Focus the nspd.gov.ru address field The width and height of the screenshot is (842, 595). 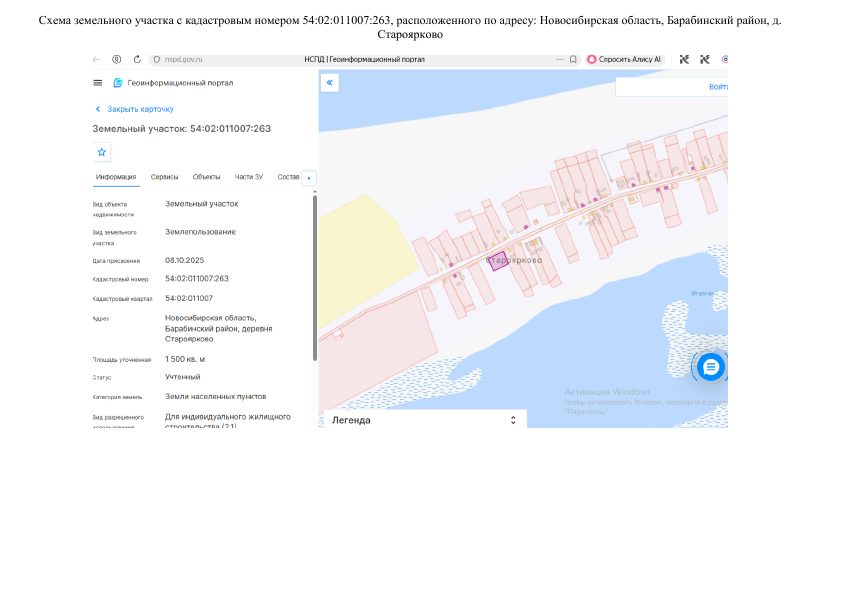(184, 60)
